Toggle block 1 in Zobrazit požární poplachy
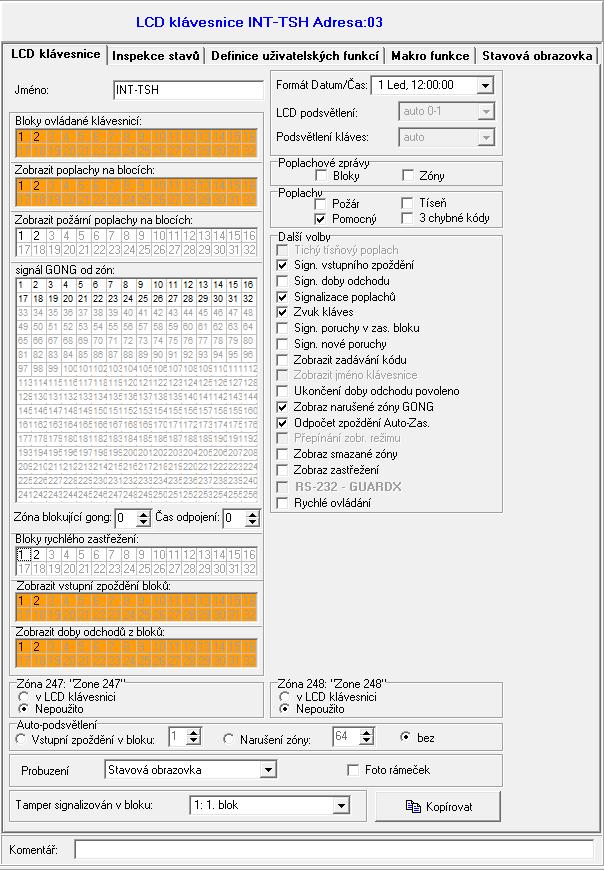 tap(22, 236)
